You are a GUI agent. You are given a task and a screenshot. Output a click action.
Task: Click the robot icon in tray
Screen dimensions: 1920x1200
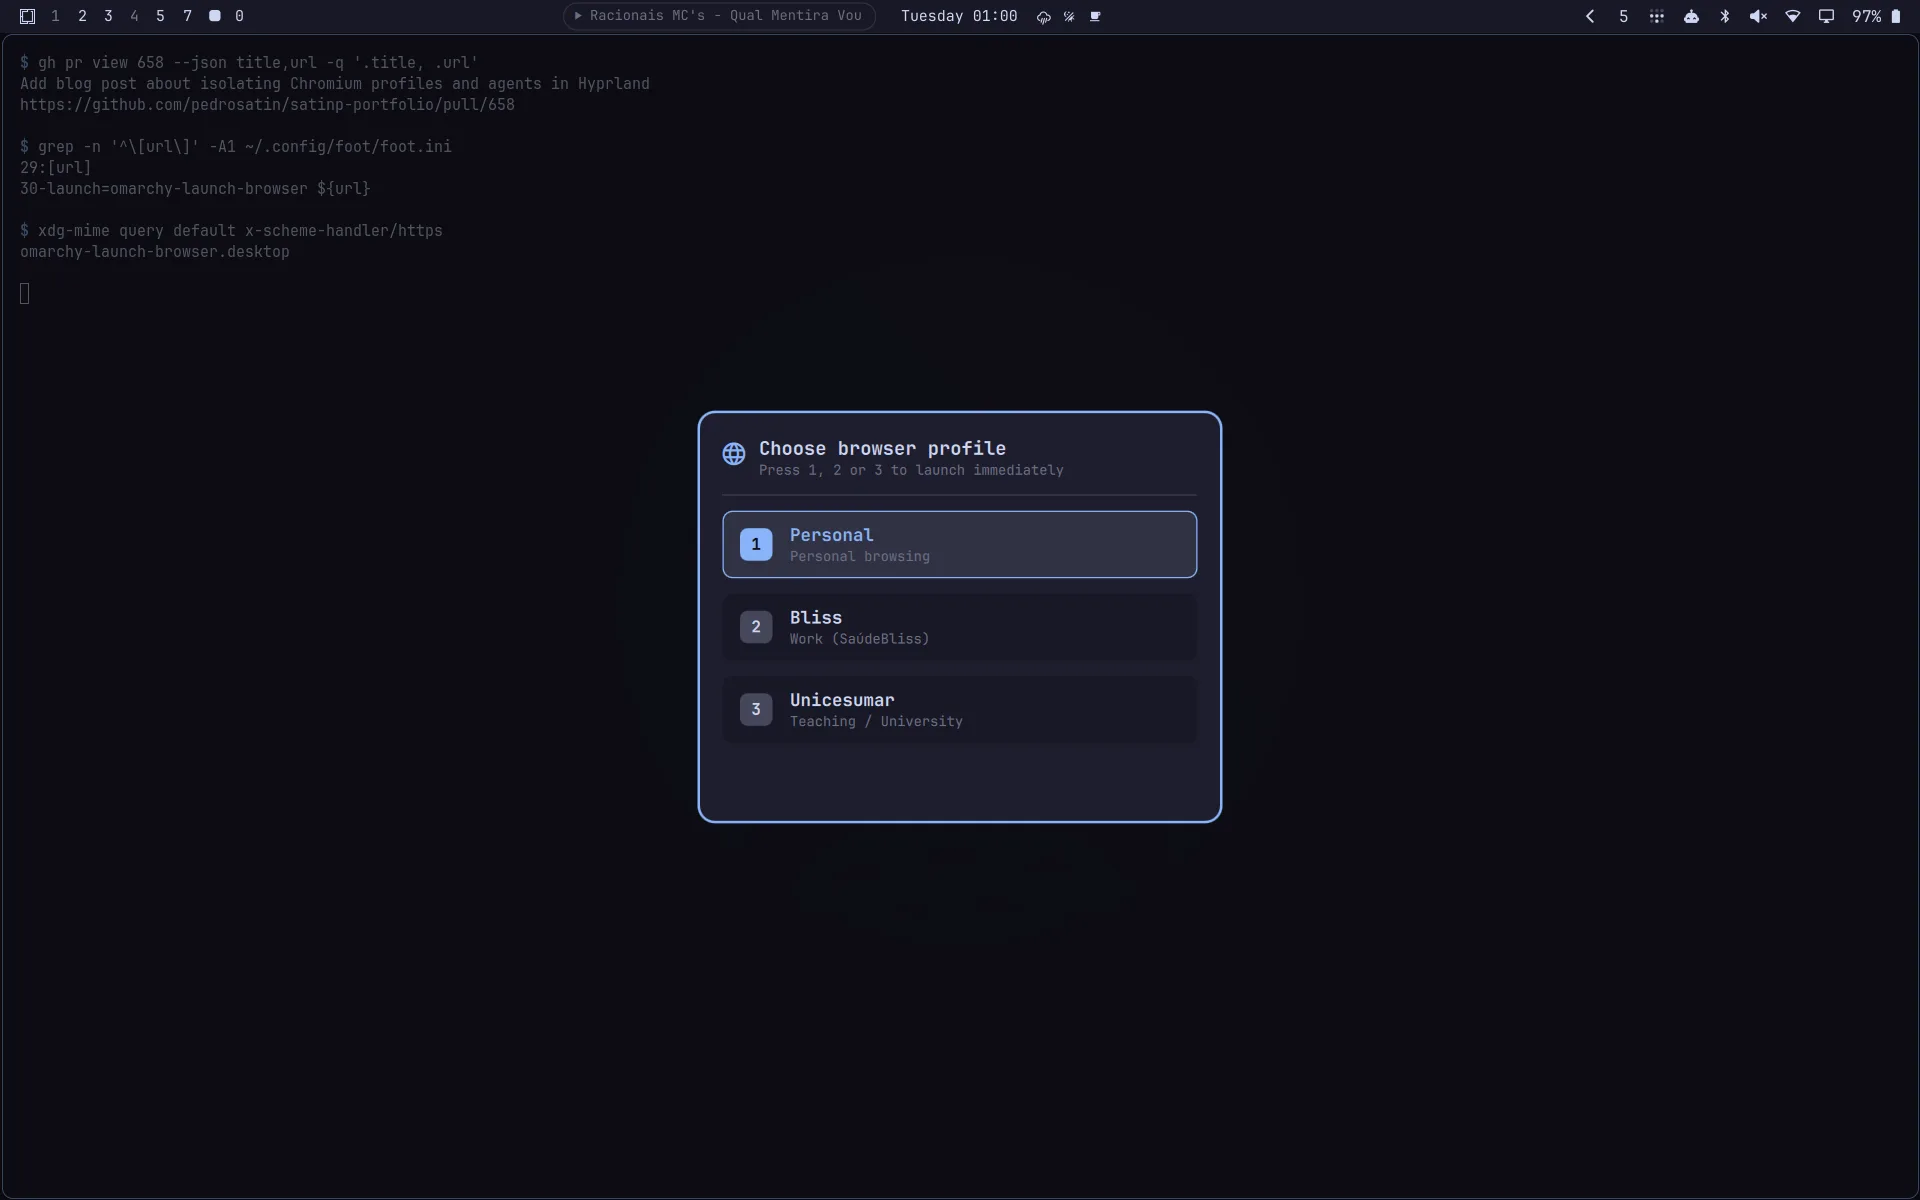point(1691,16)
